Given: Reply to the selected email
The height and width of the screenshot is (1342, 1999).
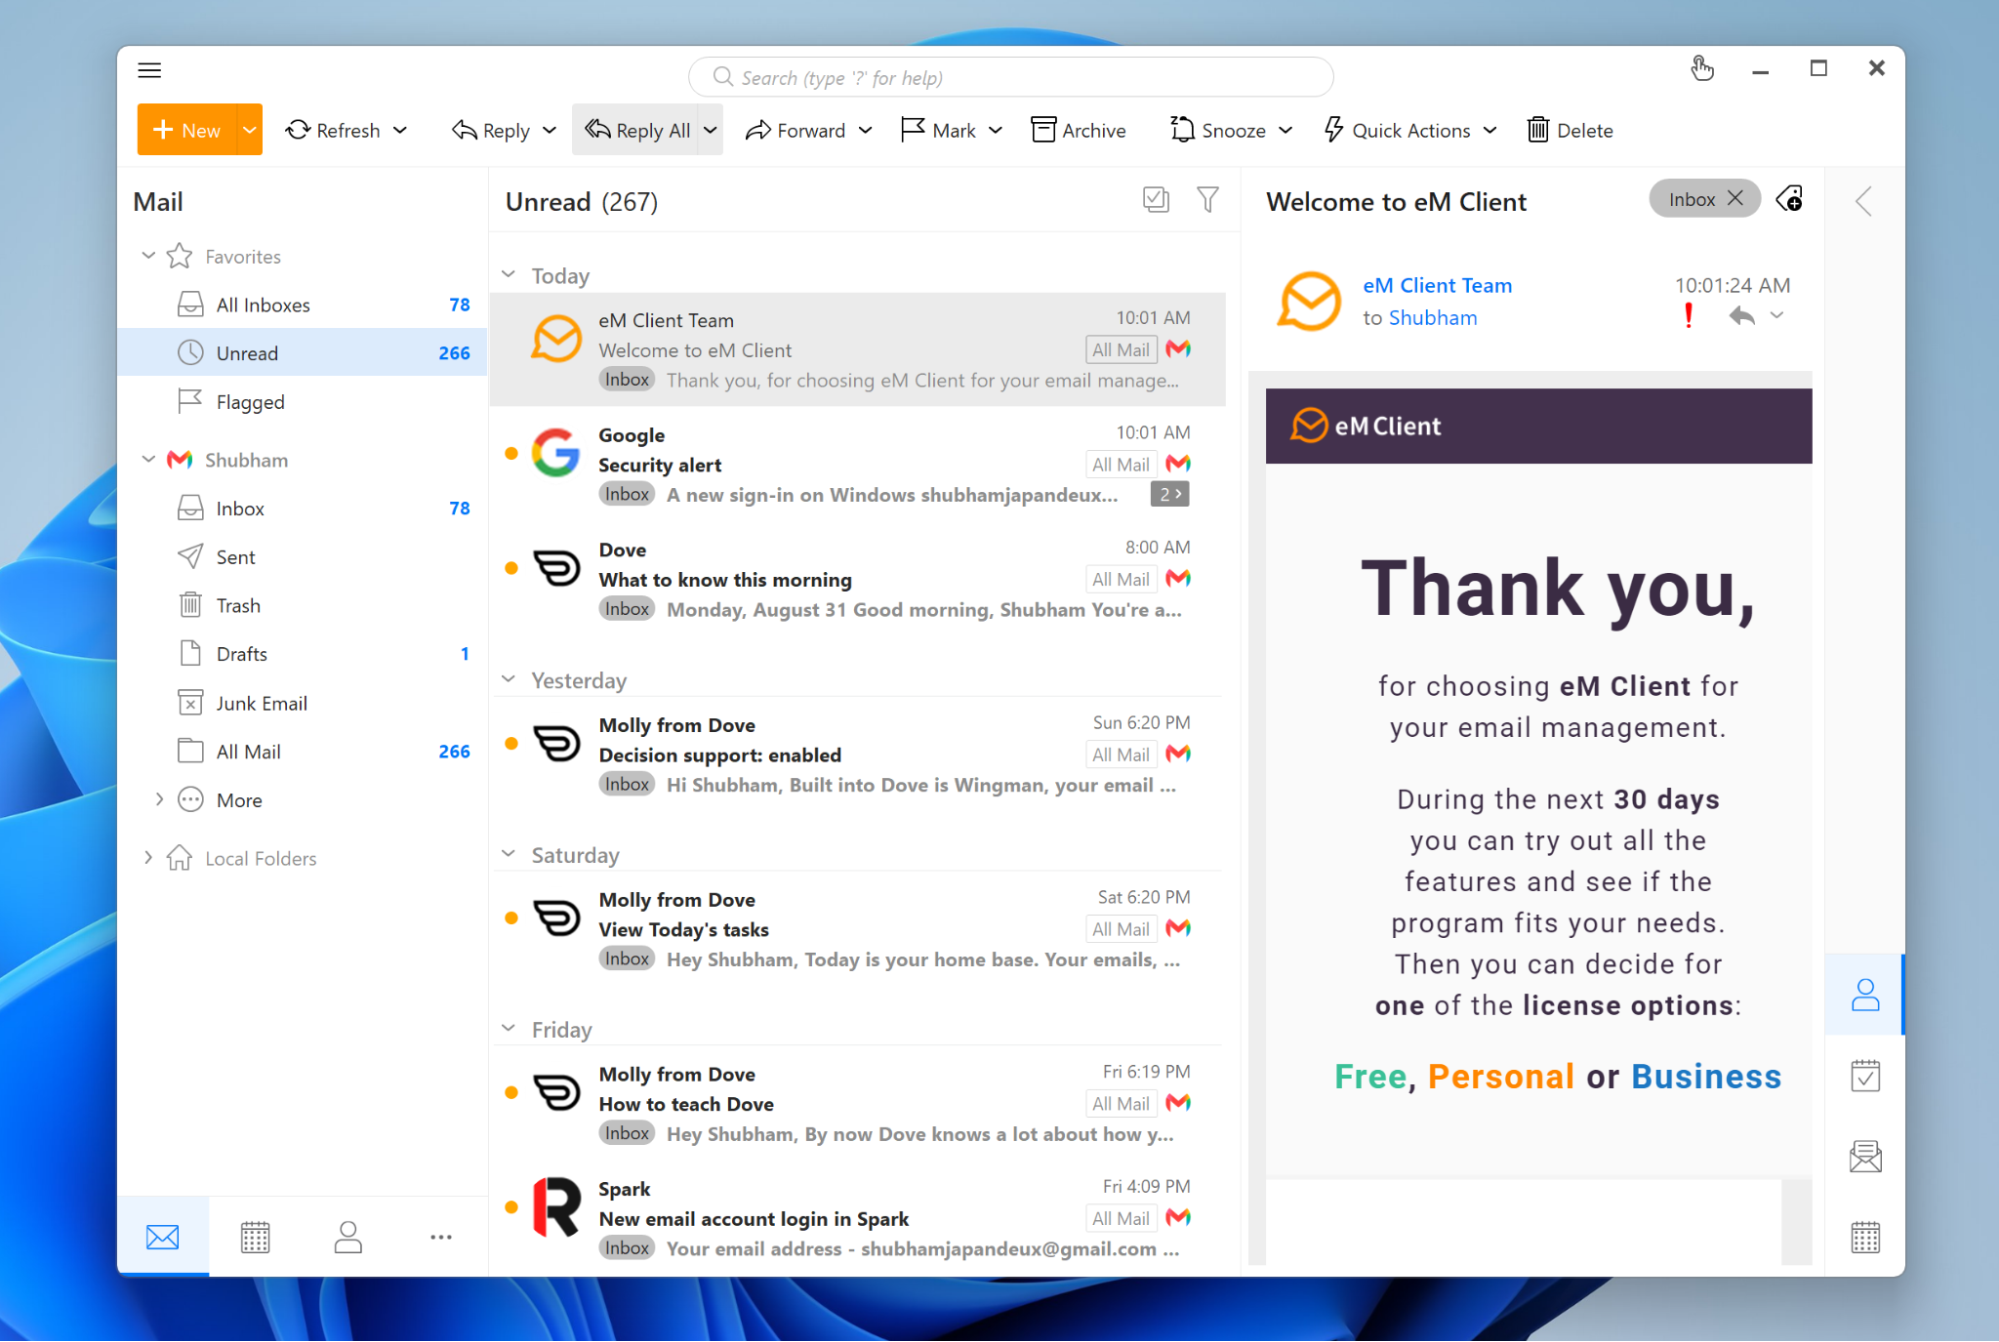Looking at the screenshot, I should (491, 130).
